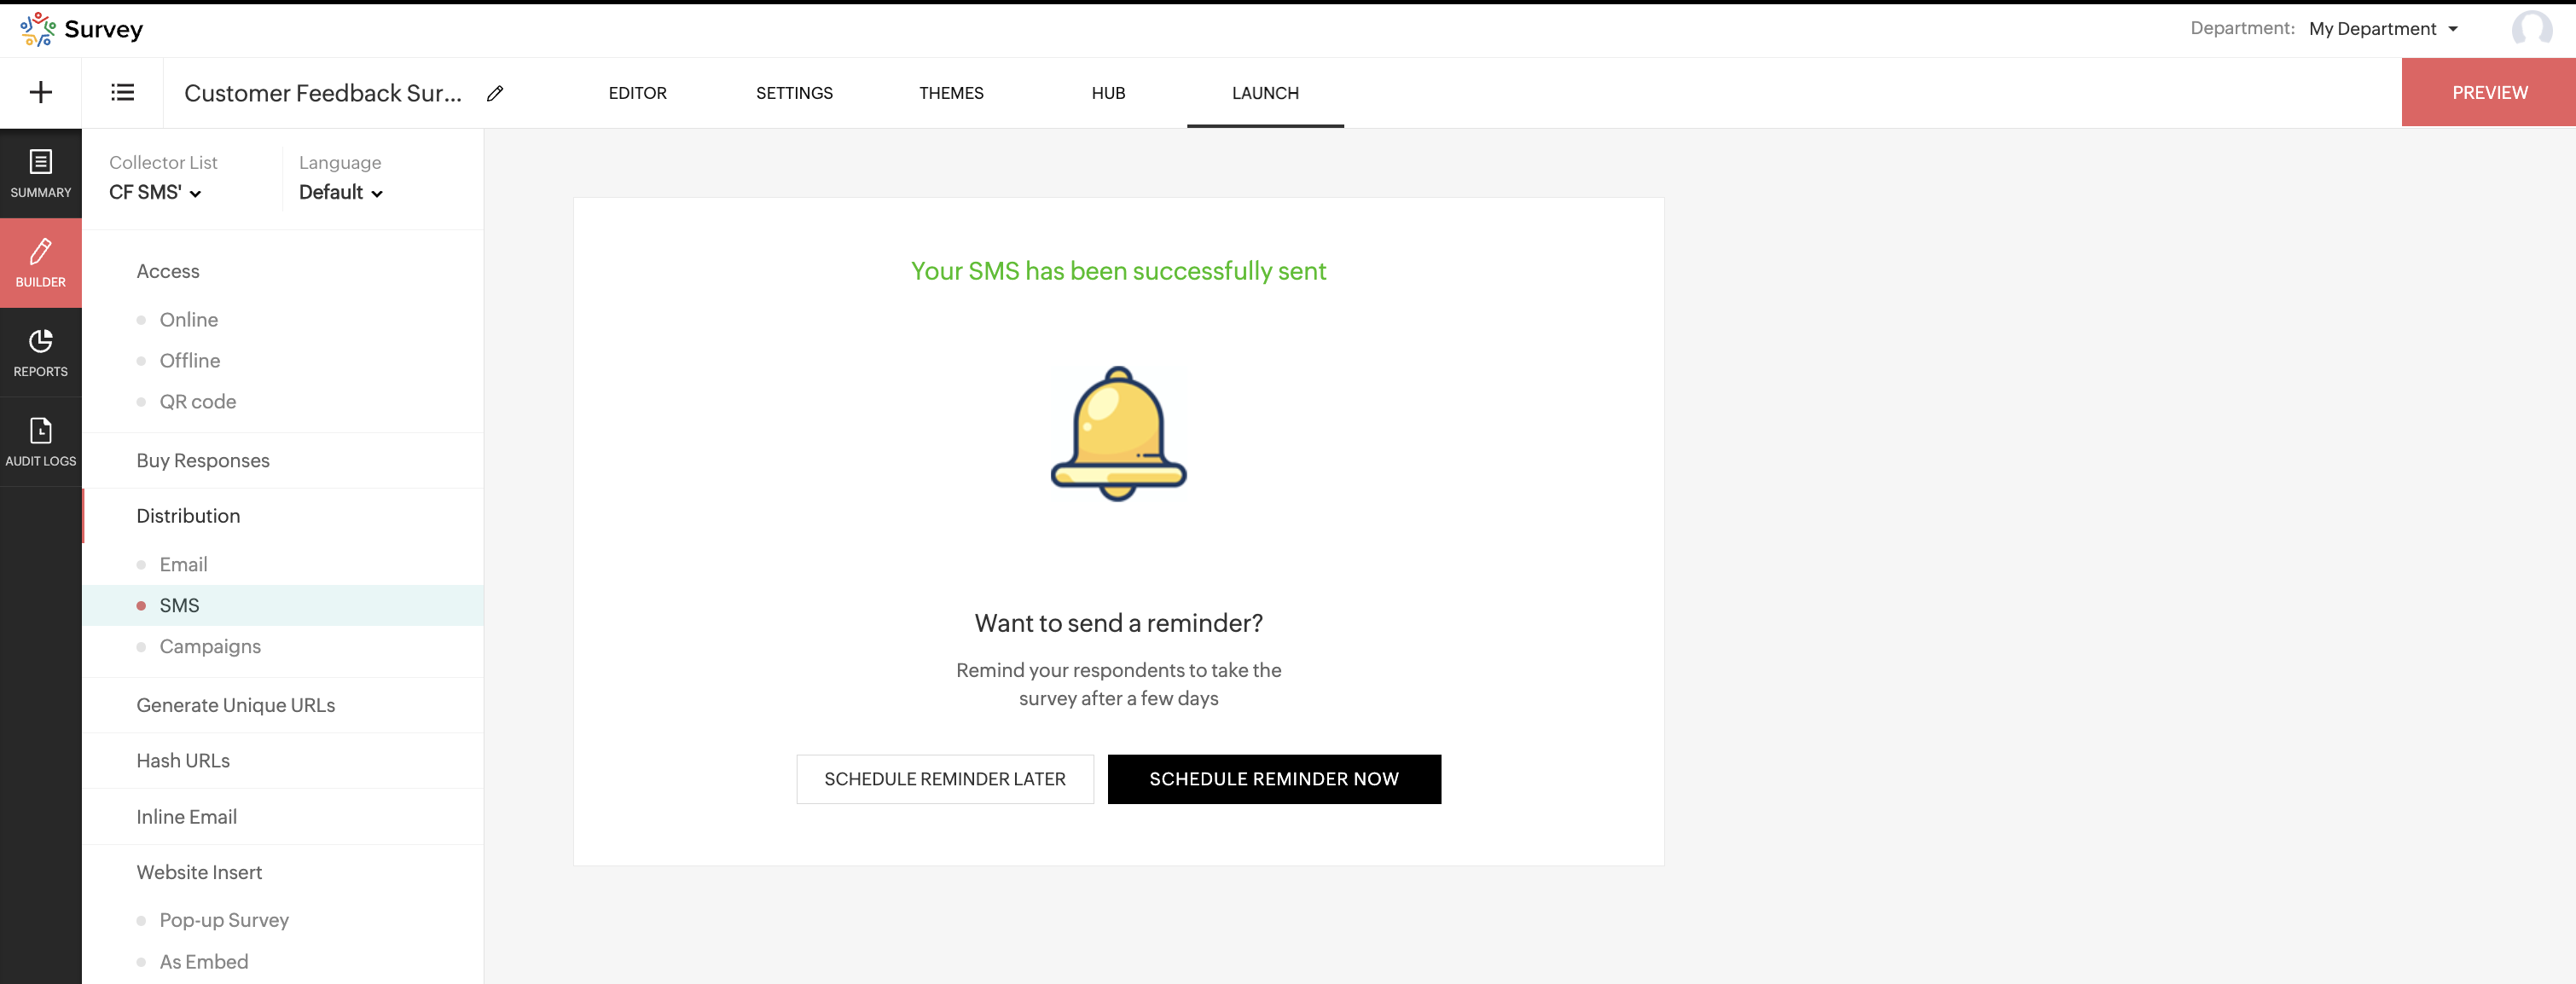
Task: Click Schedule Reminder Now button
Action: click(1273, 779)
